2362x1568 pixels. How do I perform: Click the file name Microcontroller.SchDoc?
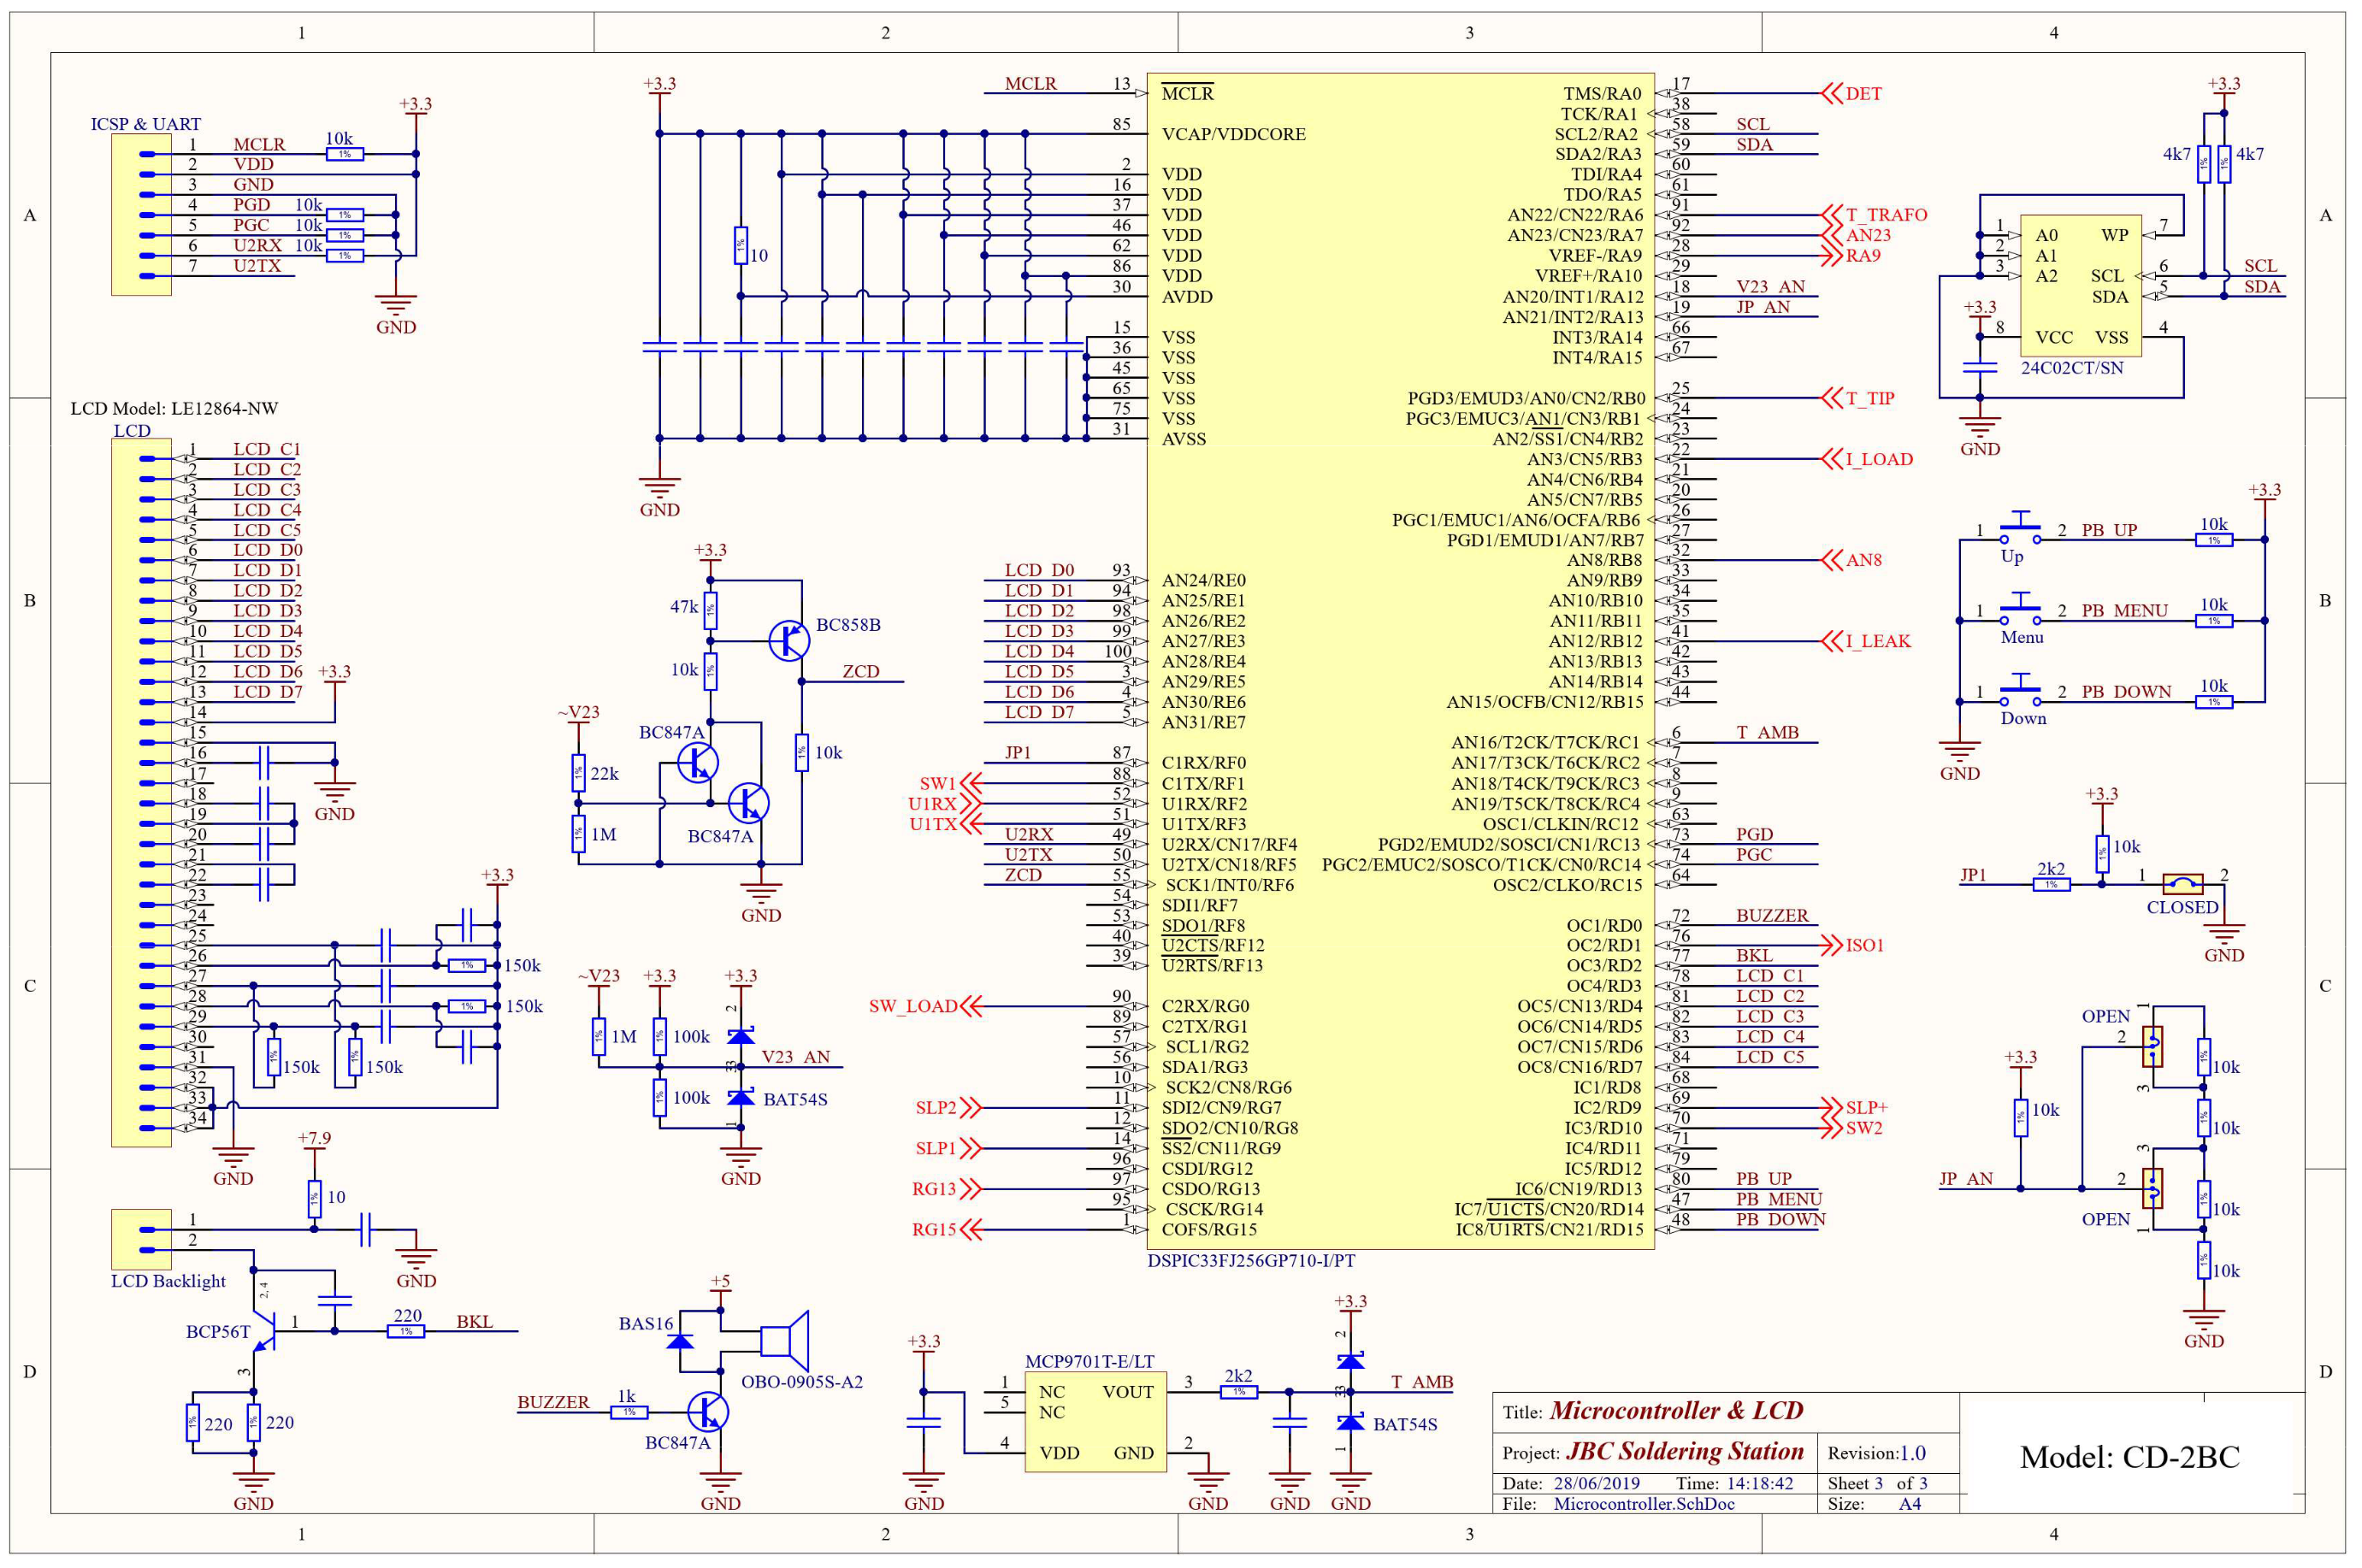[x=1644, y=1504]
